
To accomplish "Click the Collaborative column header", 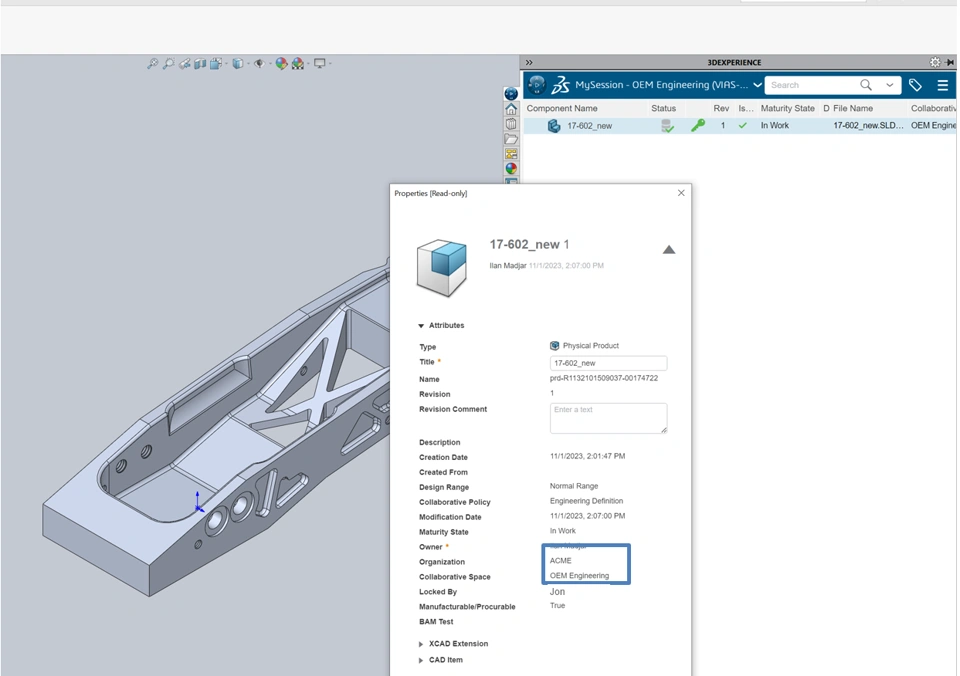I will click(x=933, y=108).
